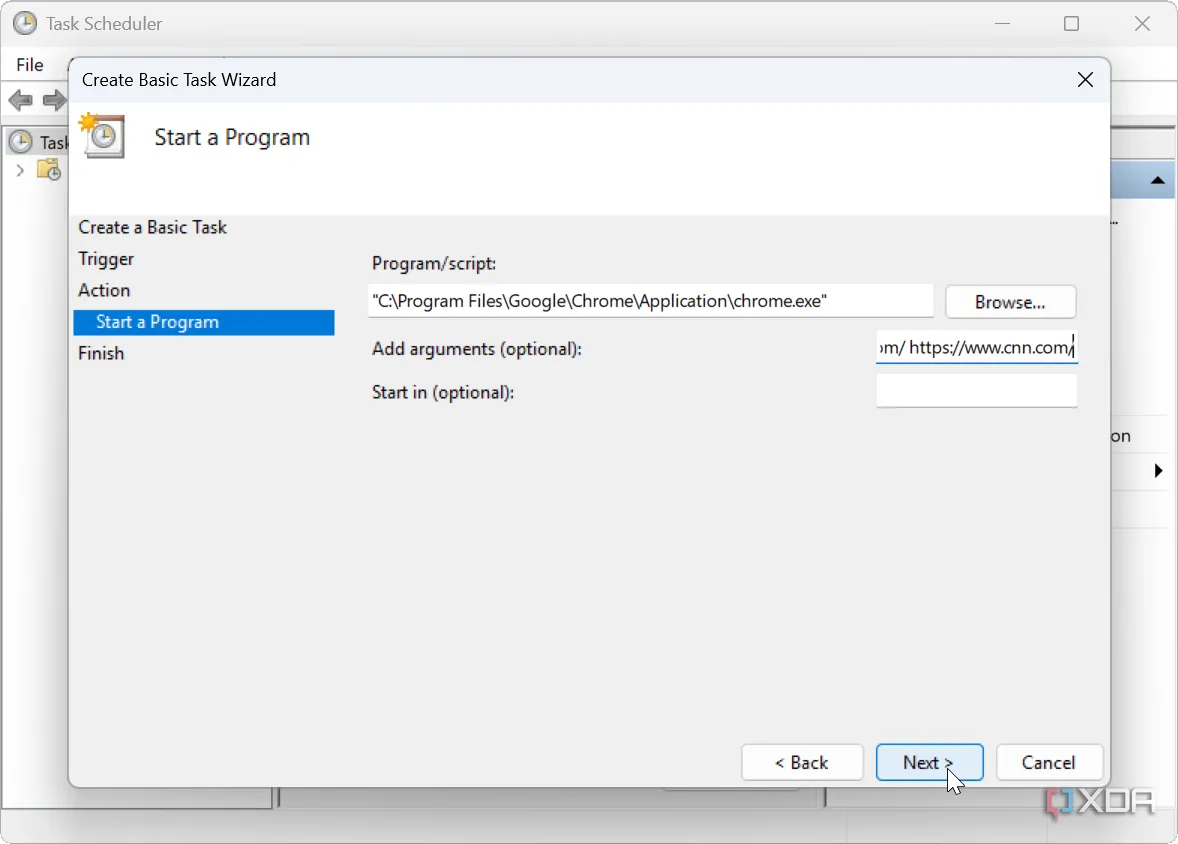Close the Create Basic Task Wizard dialog
Image resolution: width=1178 pixels, height=844 pixels.
point(1085,80)
